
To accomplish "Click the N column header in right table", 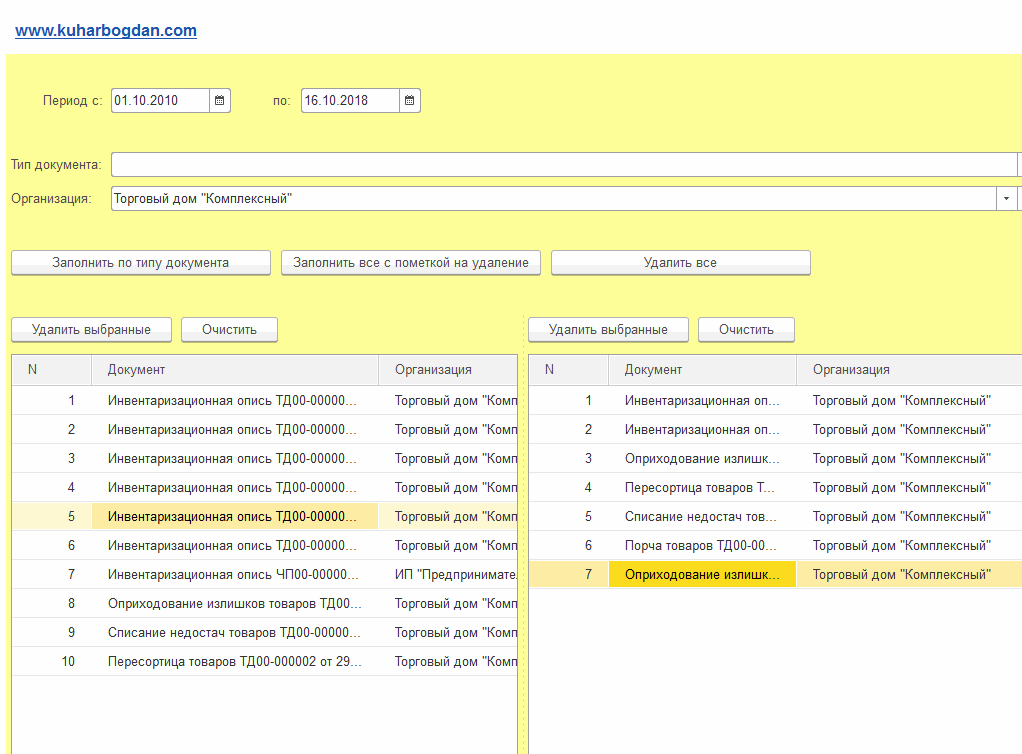I will (549, 370).
